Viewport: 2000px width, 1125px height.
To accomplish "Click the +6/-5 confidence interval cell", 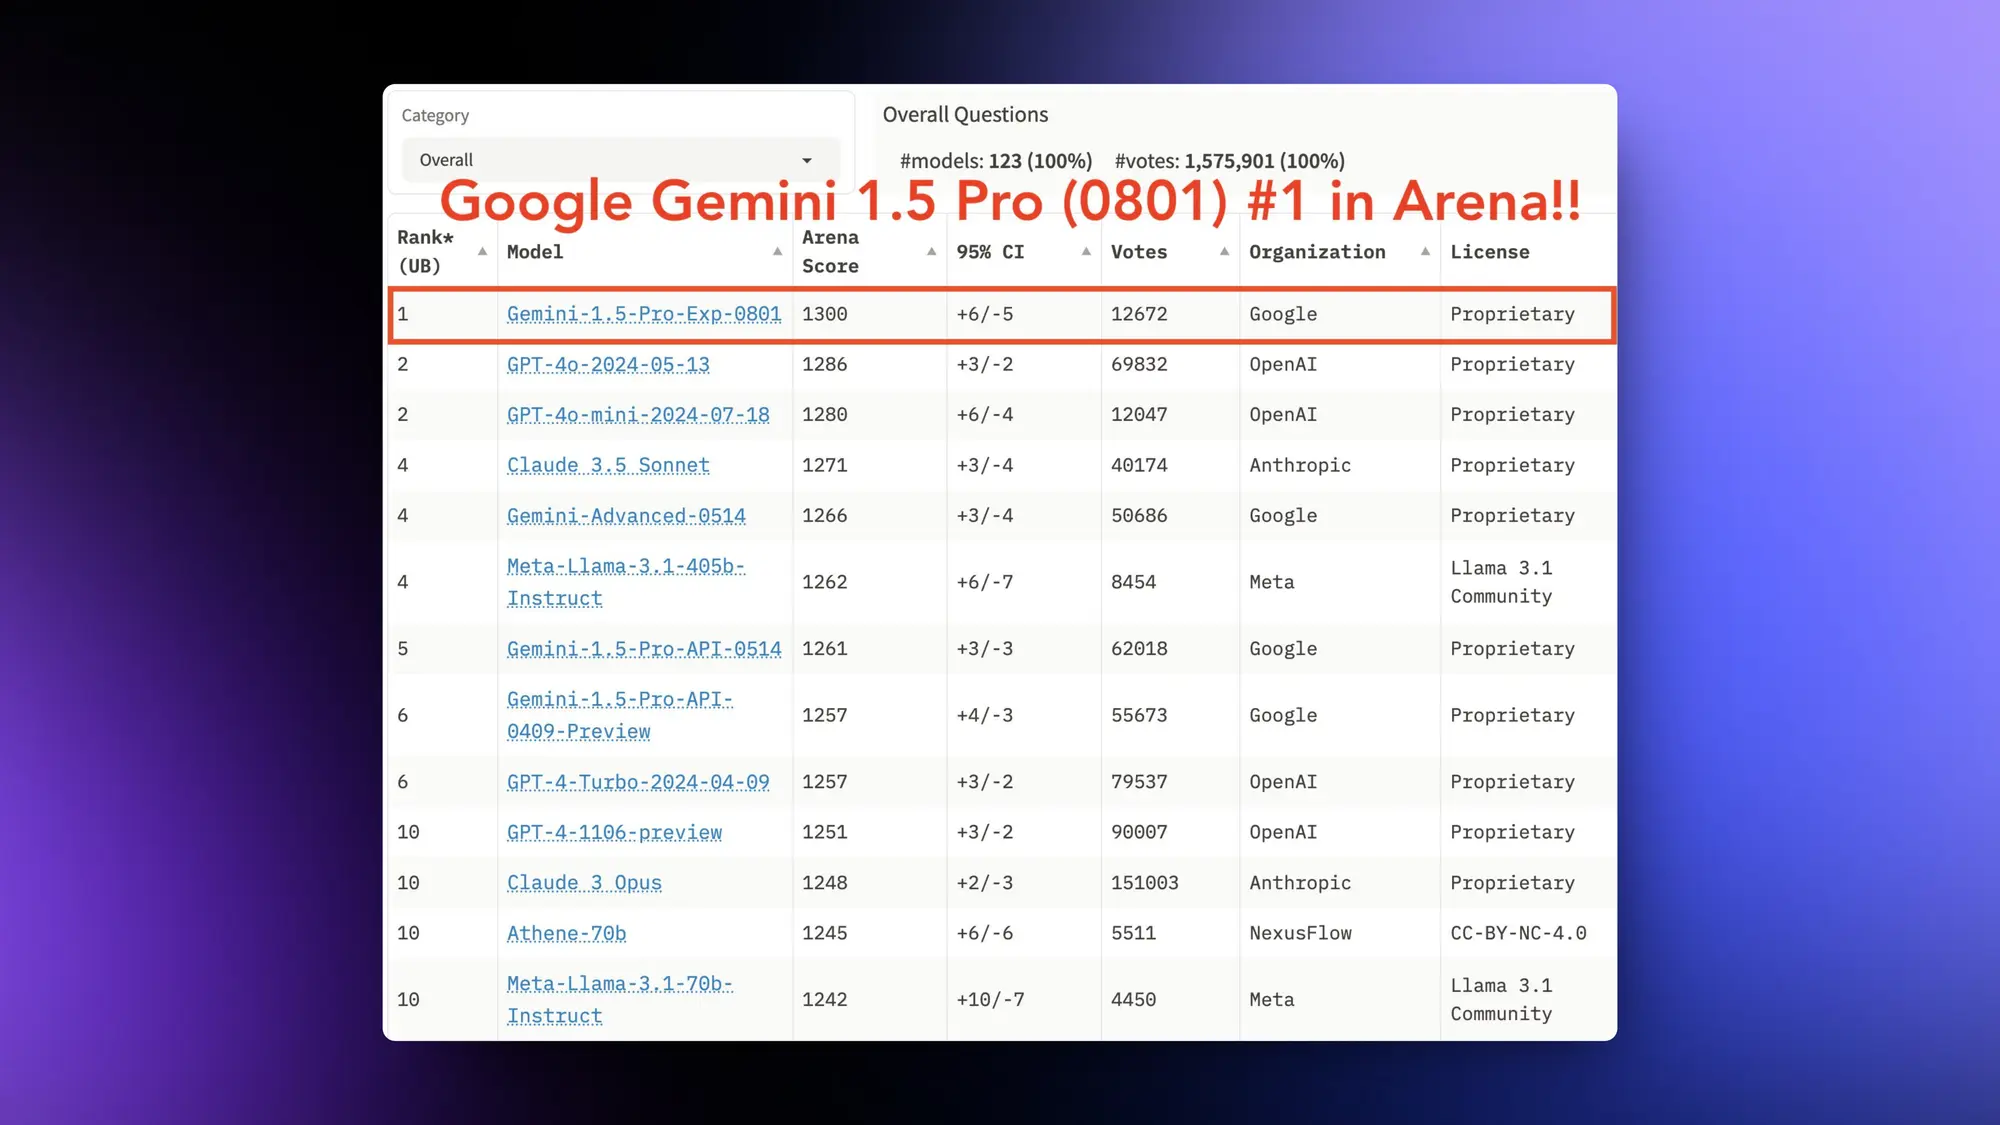I will coord(984,314).
